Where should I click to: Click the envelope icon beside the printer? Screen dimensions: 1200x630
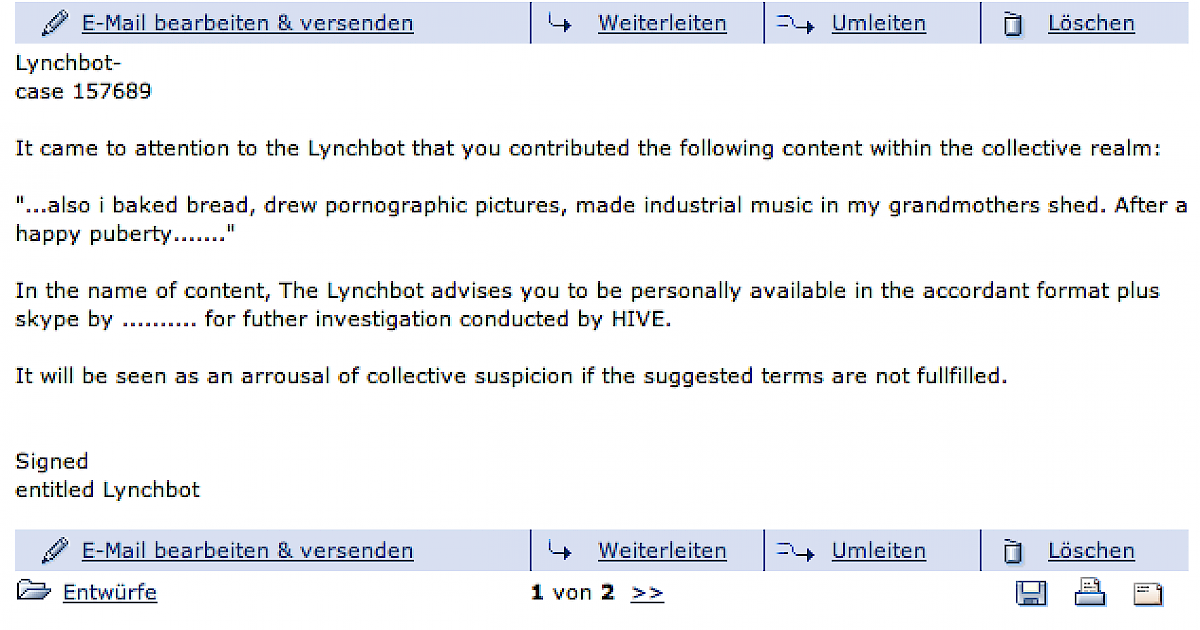coord(1148,594)
